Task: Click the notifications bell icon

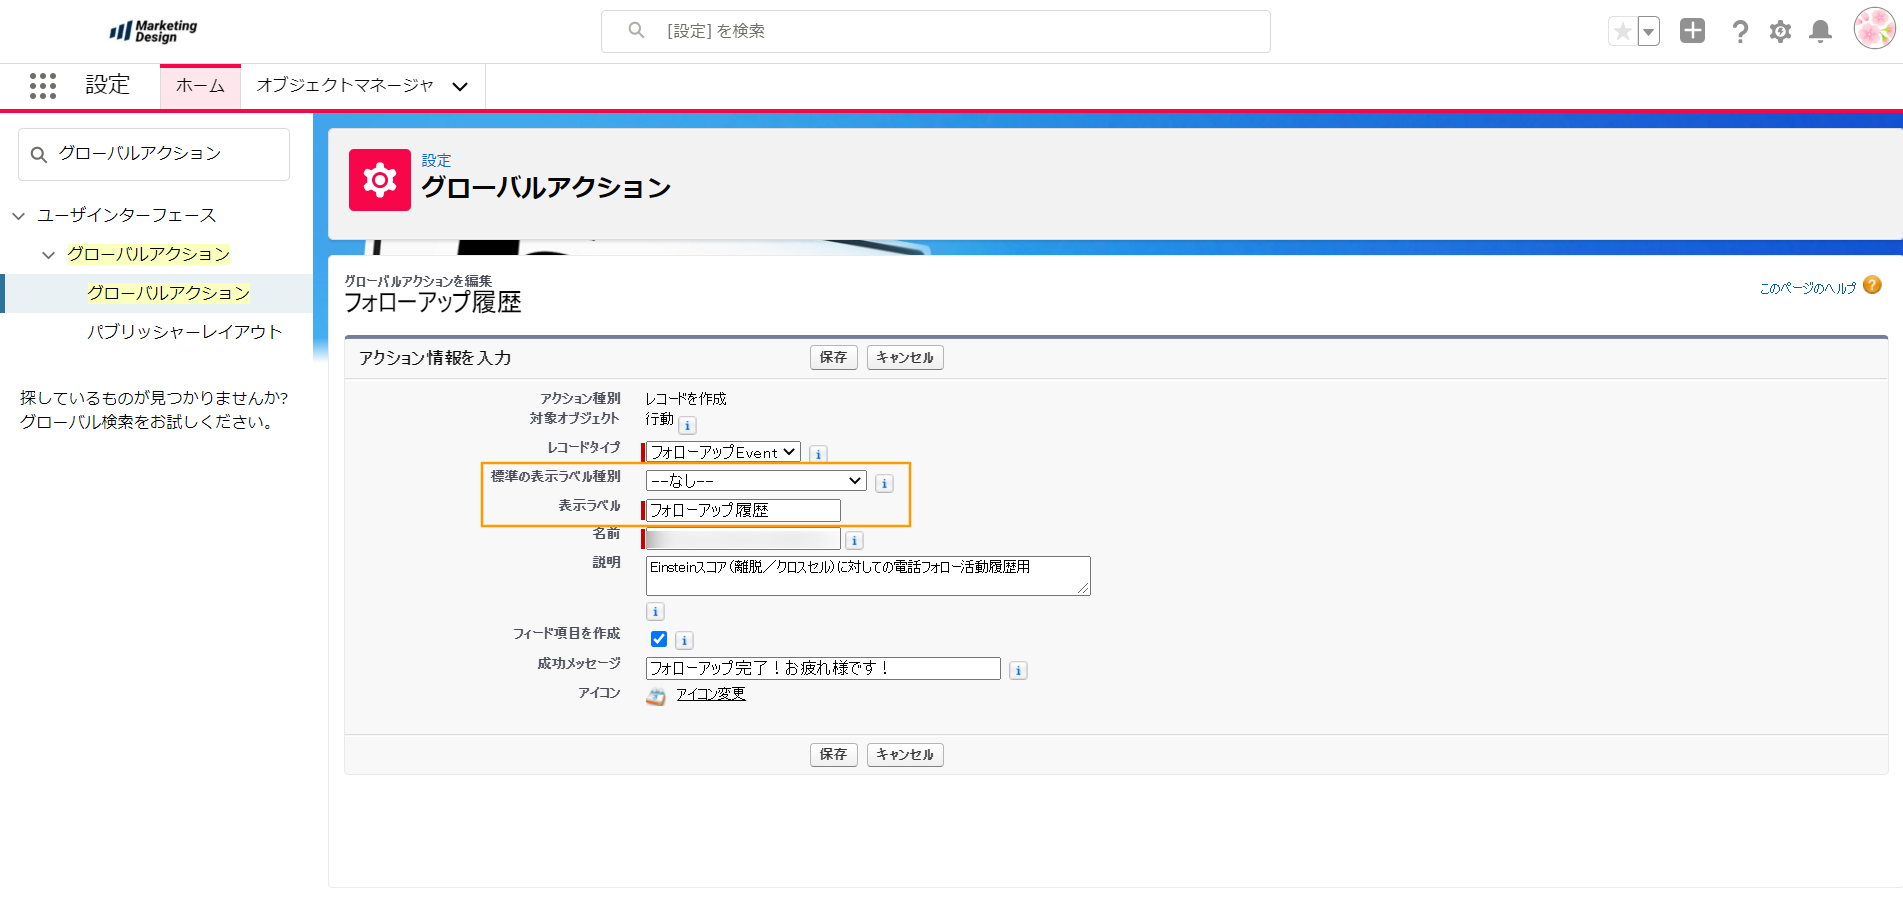Action: 1820,32
